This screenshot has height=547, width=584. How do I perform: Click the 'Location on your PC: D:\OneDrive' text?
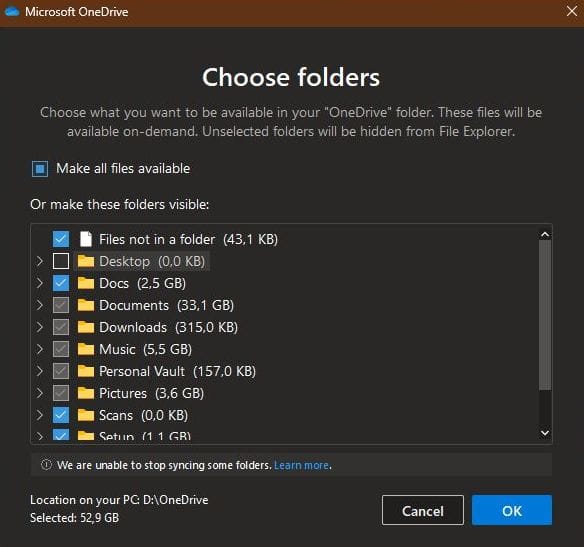[119, 500]
